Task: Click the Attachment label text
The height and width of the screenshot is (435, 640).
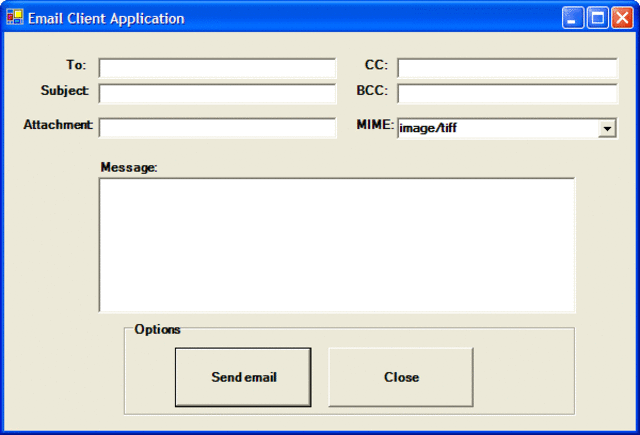Action: point(58,124)
